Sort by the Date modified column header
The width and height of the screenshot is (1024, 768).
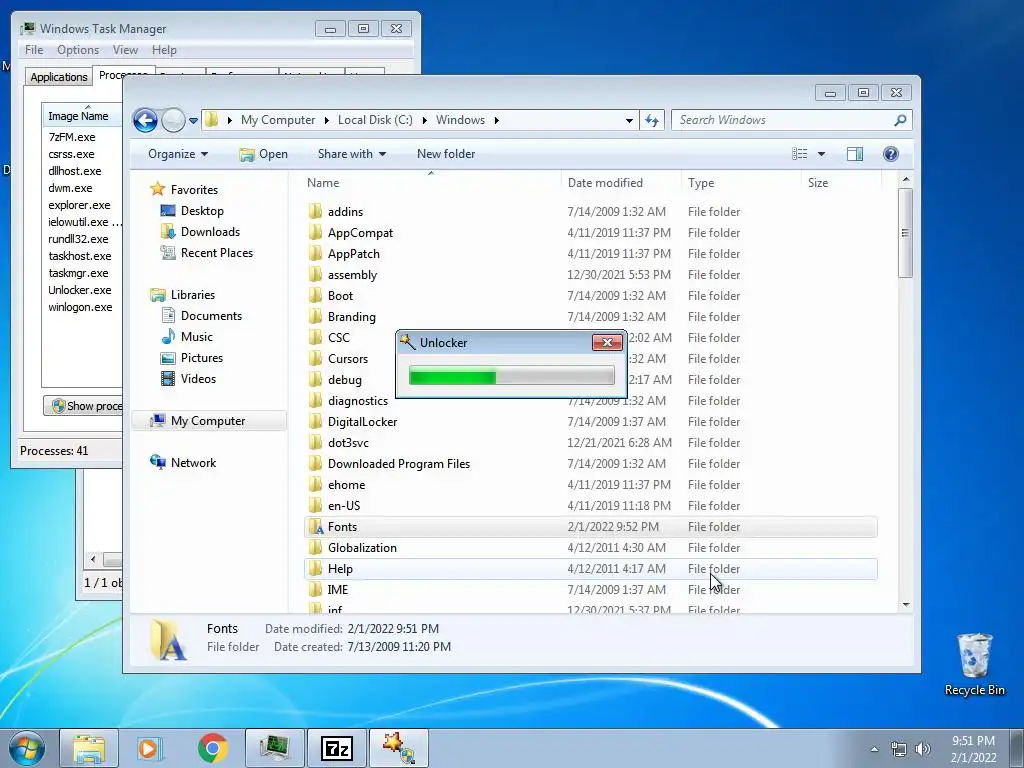[x=620, y=183]
